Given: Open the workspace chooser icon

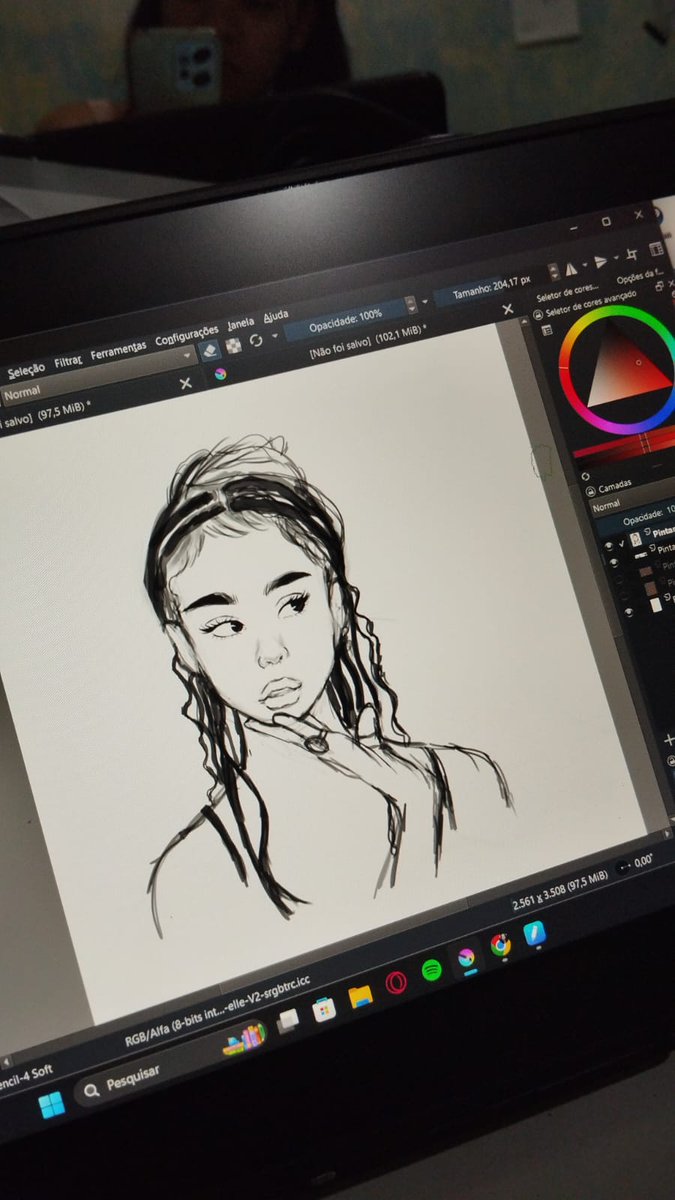Looking at the screenshot, I should (x=656, y=250).
